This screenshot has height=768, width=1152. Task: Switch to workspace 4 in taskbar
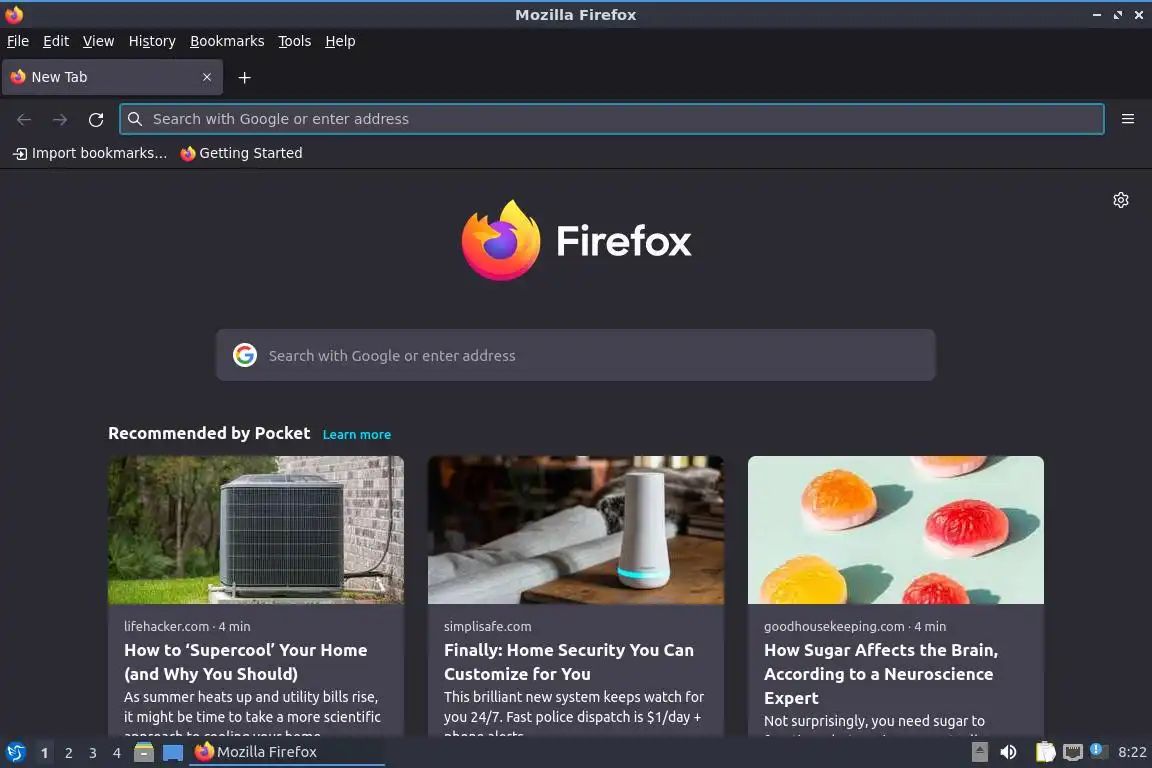[116, 753]
